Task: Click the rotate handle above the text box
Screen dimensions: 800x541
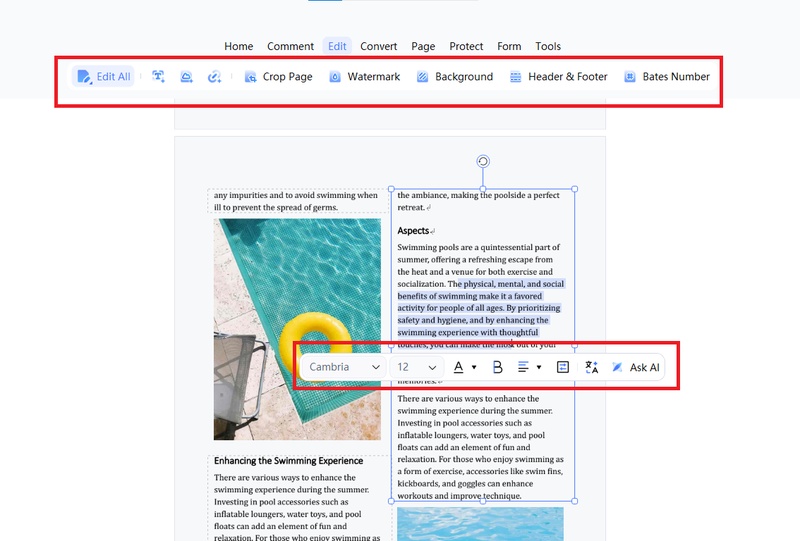Action: point(483,161)
